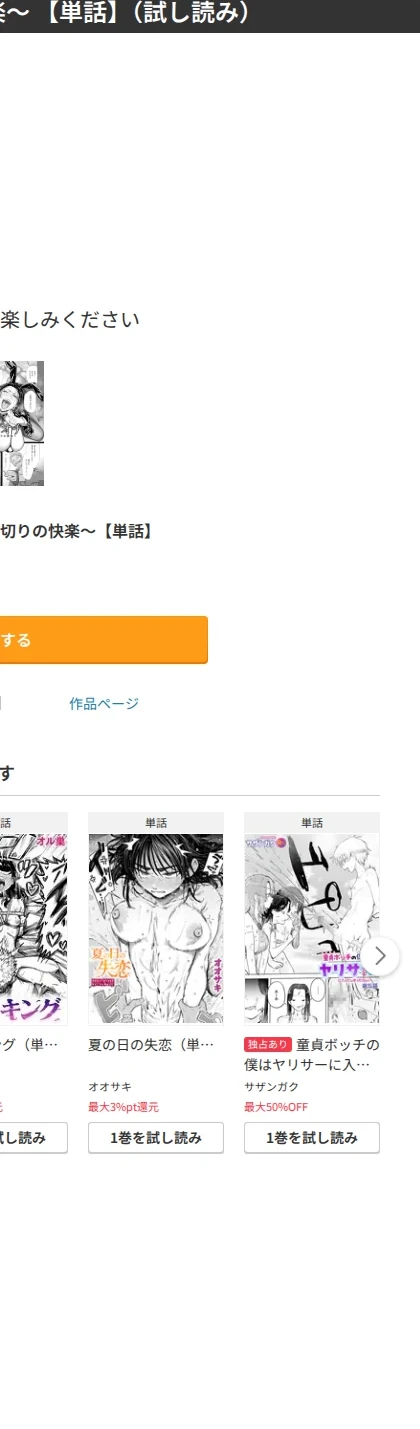Click 単話 tag above 童貞ボッチ cover

(x=312, y=823)
